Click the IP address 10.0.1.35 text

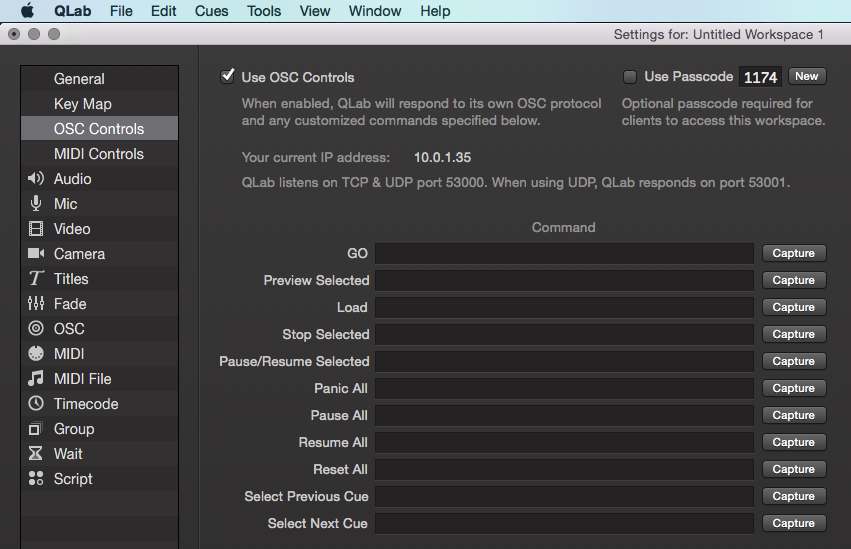(442, 157)
